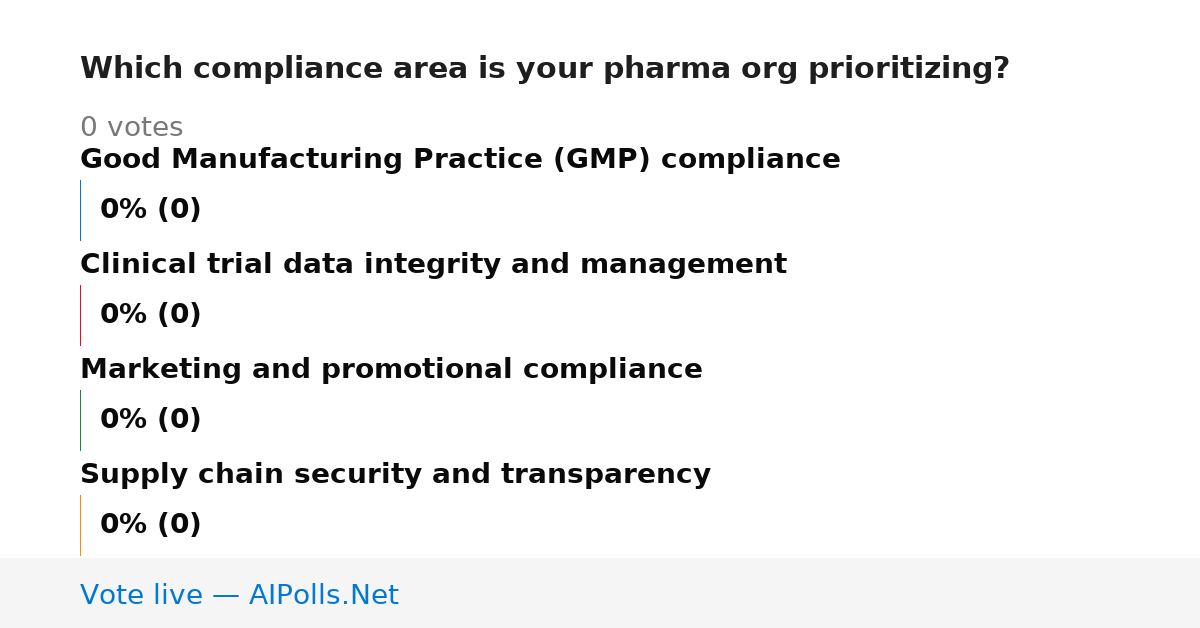This screenshot has height=628, width=1200.
Task: Click the orange result bar for Supply chain
Action: pos(80,525)
